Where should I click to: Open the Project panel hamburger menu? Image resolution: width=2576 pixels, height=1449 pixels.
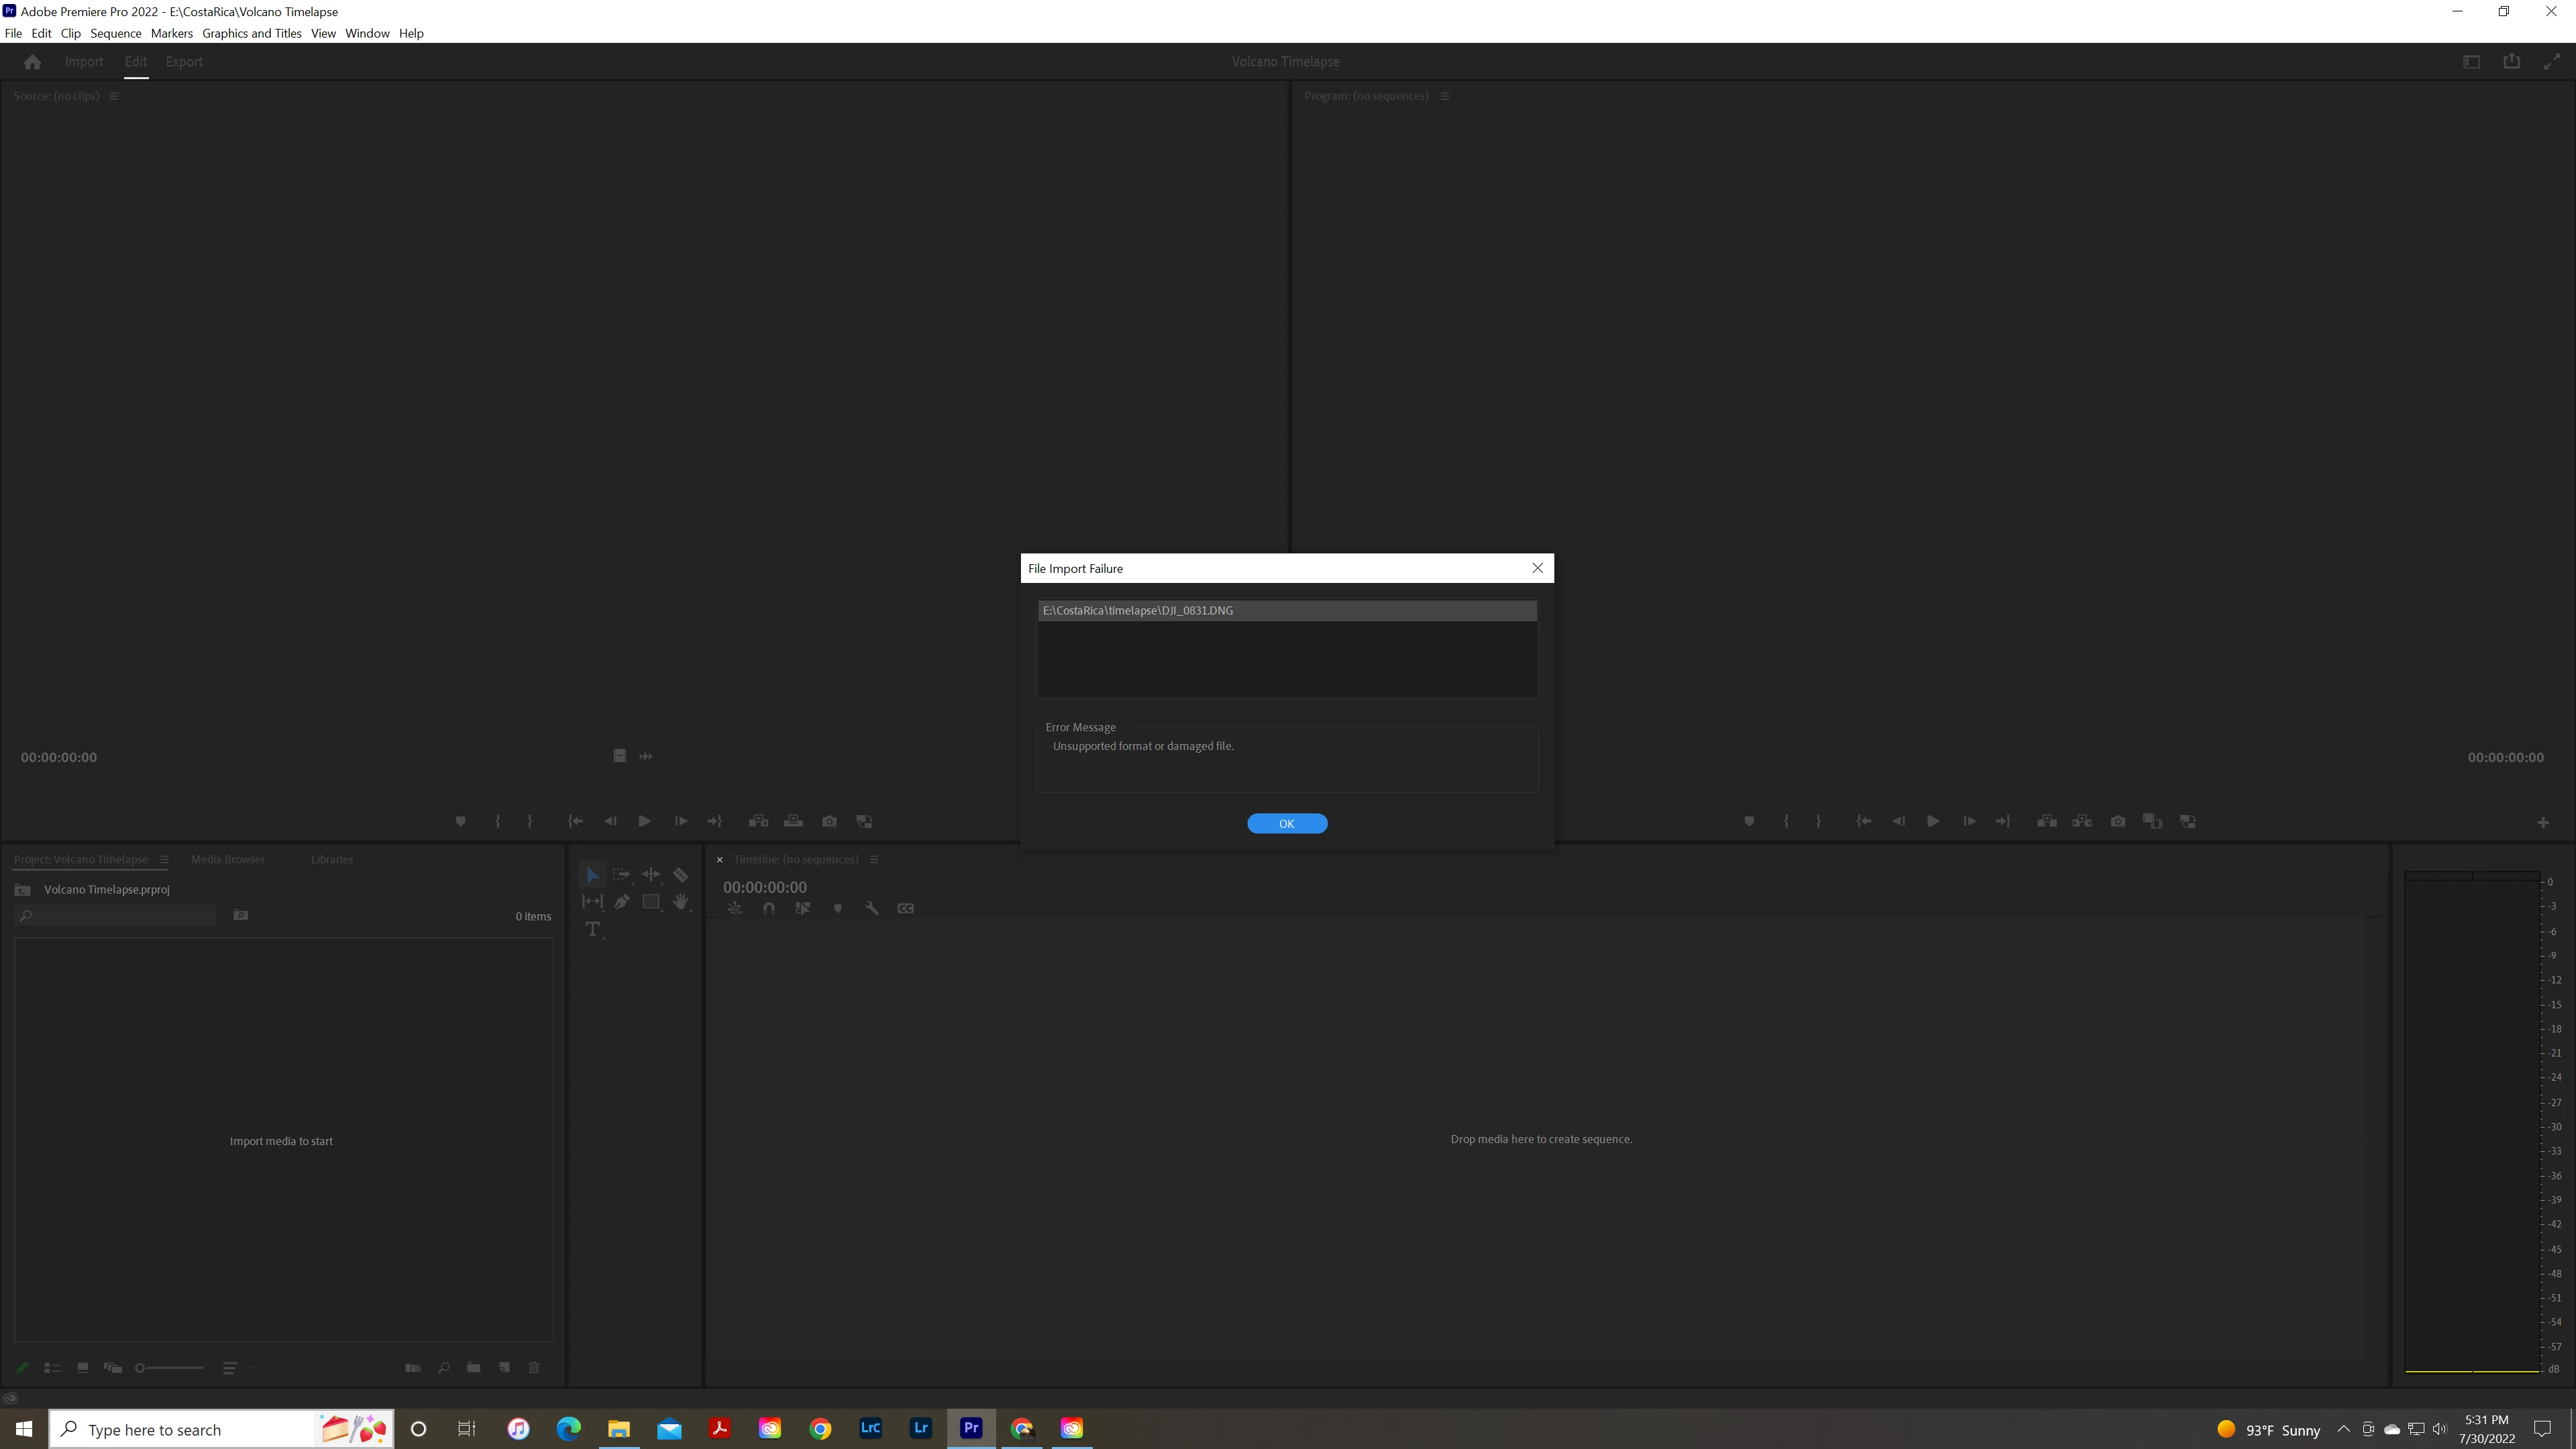[x=164, y=860]
